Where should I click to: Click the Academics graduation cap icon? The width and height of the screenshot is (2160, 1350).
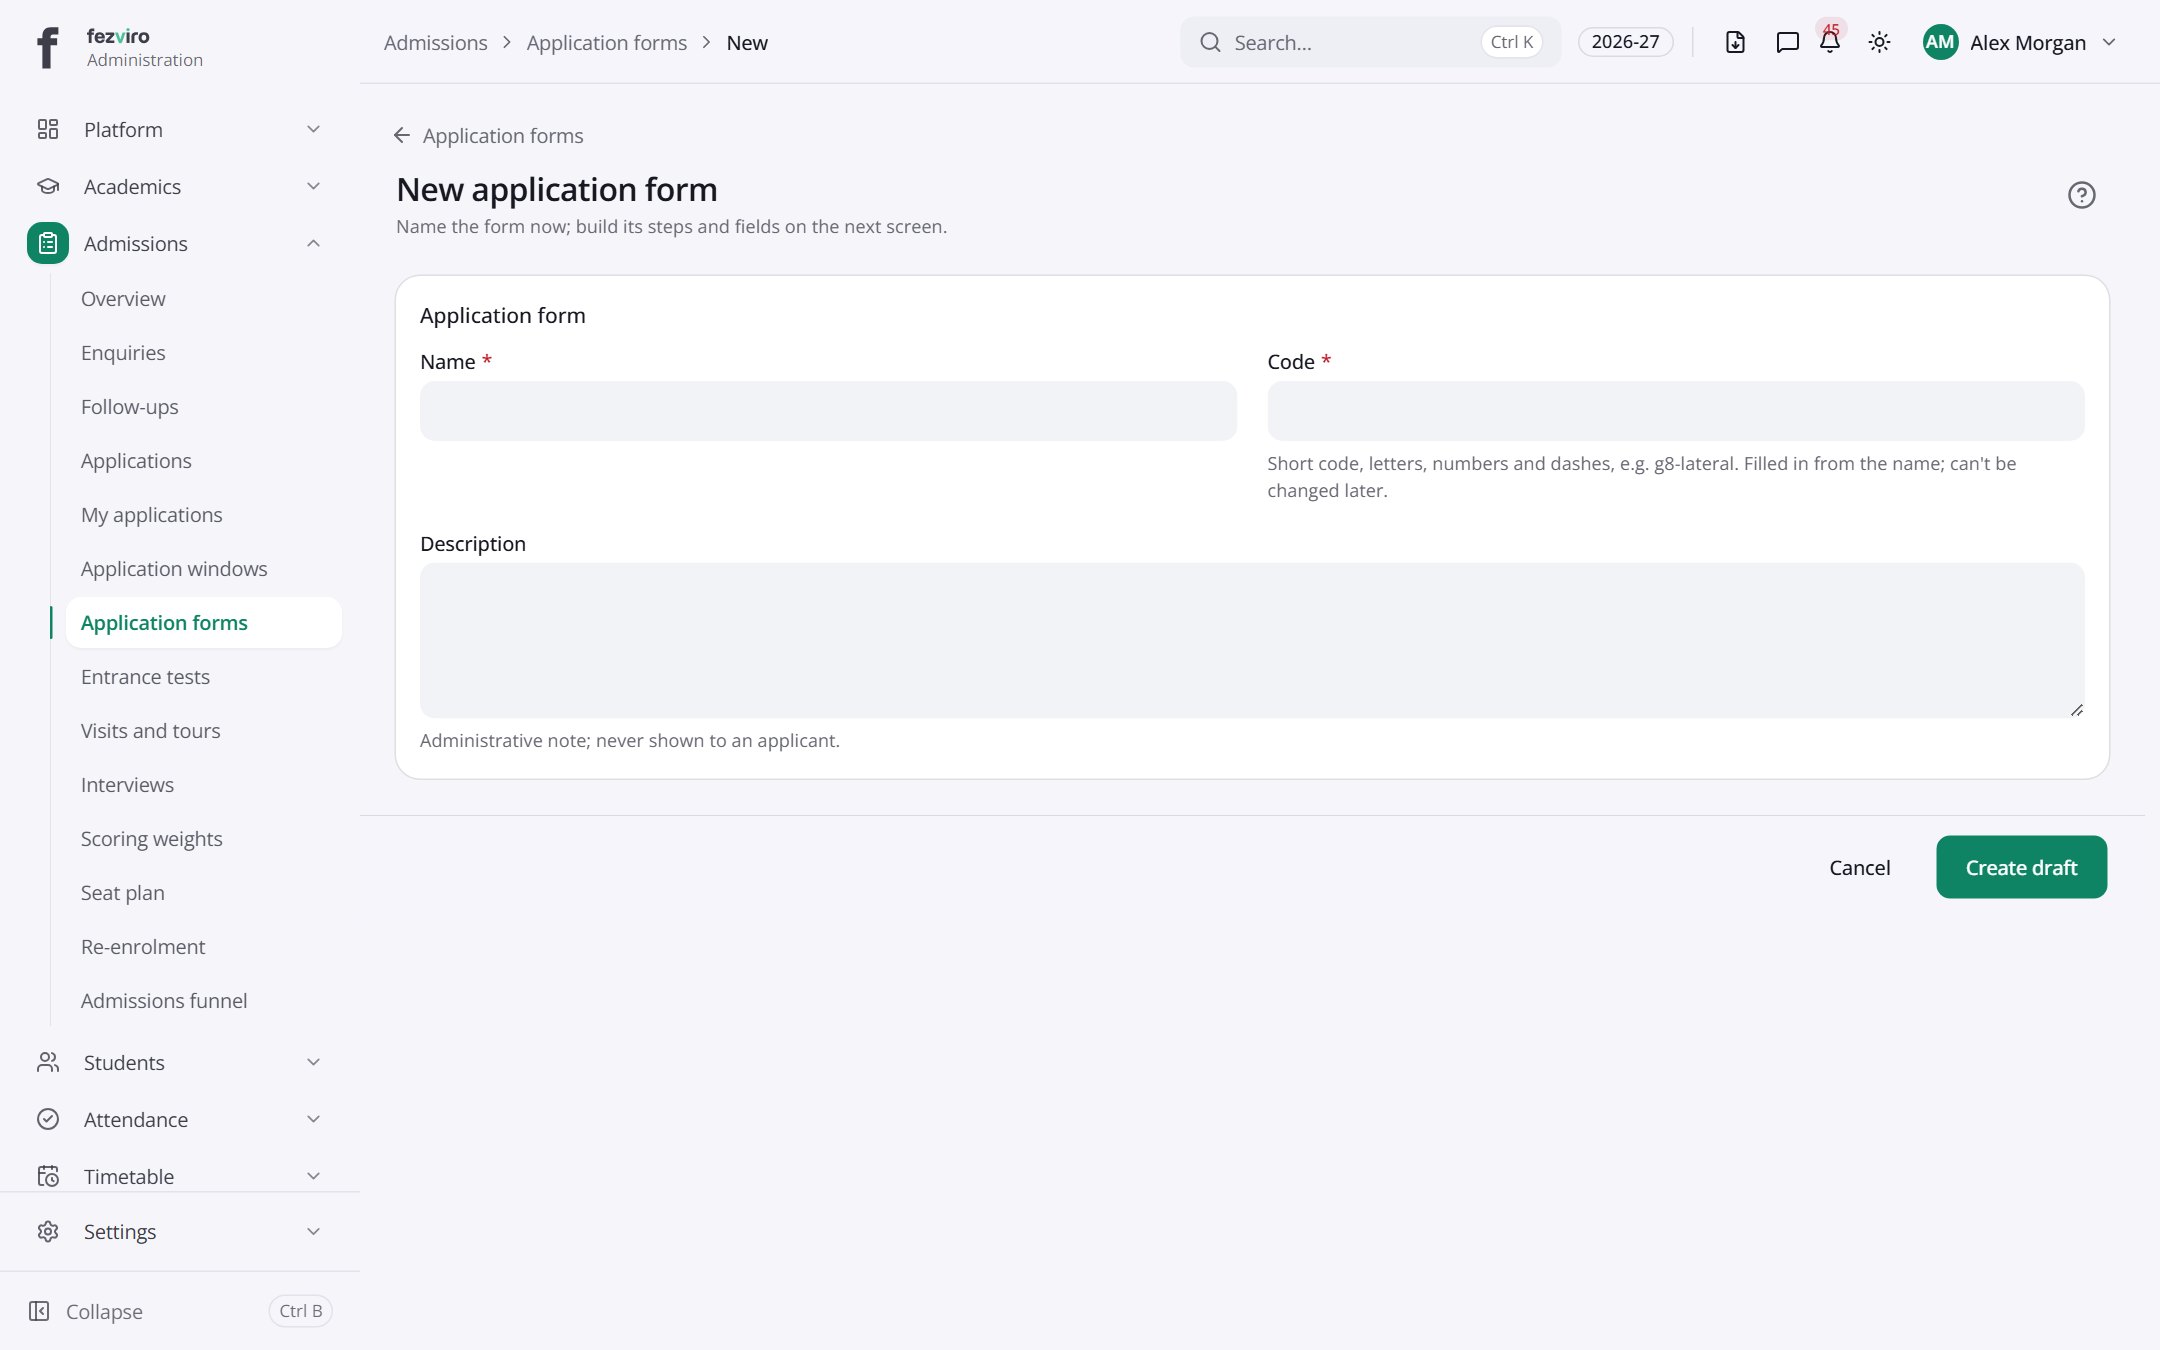[48, 186]
